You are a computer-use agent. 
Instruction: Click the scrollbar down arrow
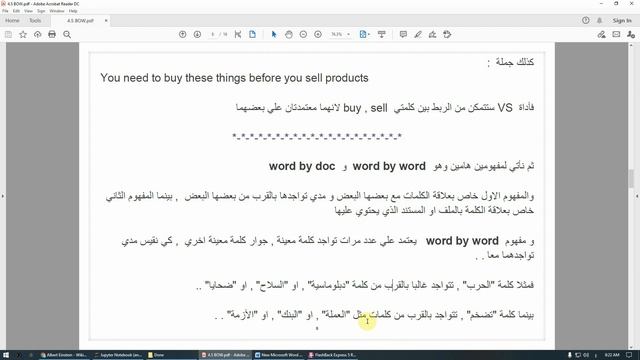(x=631, y=347)
